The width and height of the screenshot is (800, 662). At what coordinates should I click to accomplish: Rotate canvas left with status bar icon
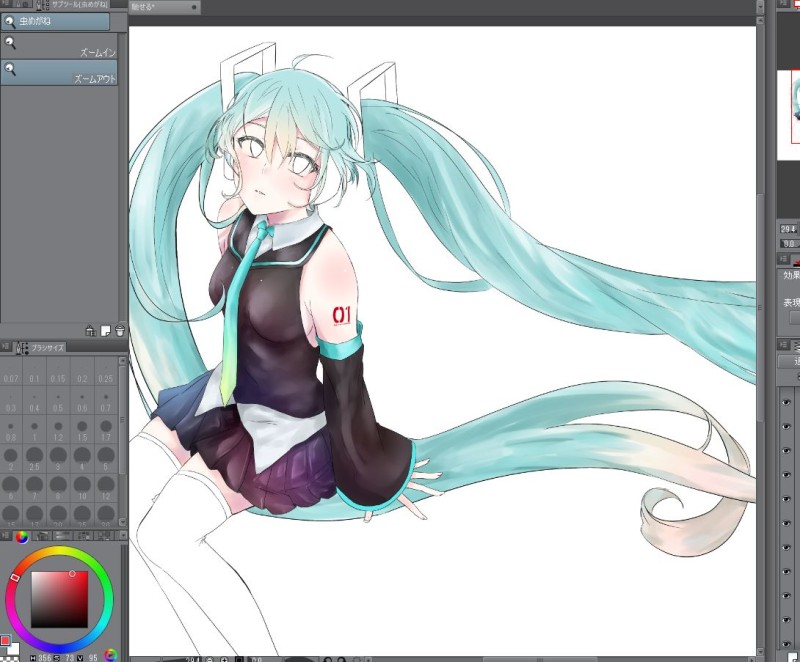328,659
